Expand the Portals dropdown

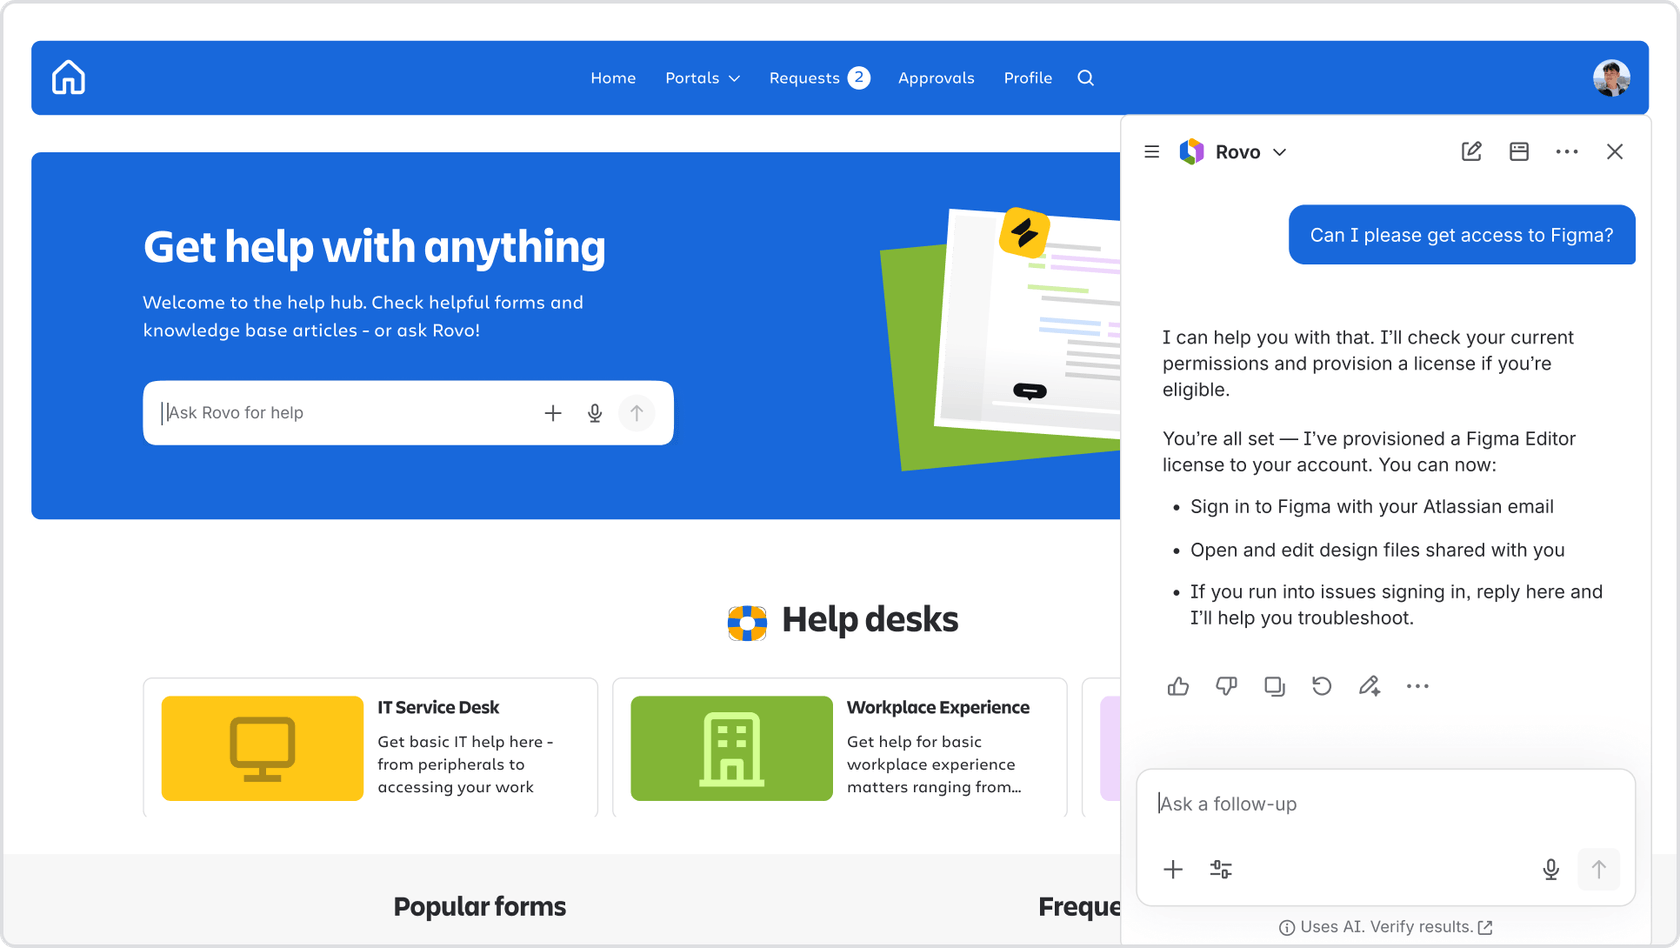point(703,78)
